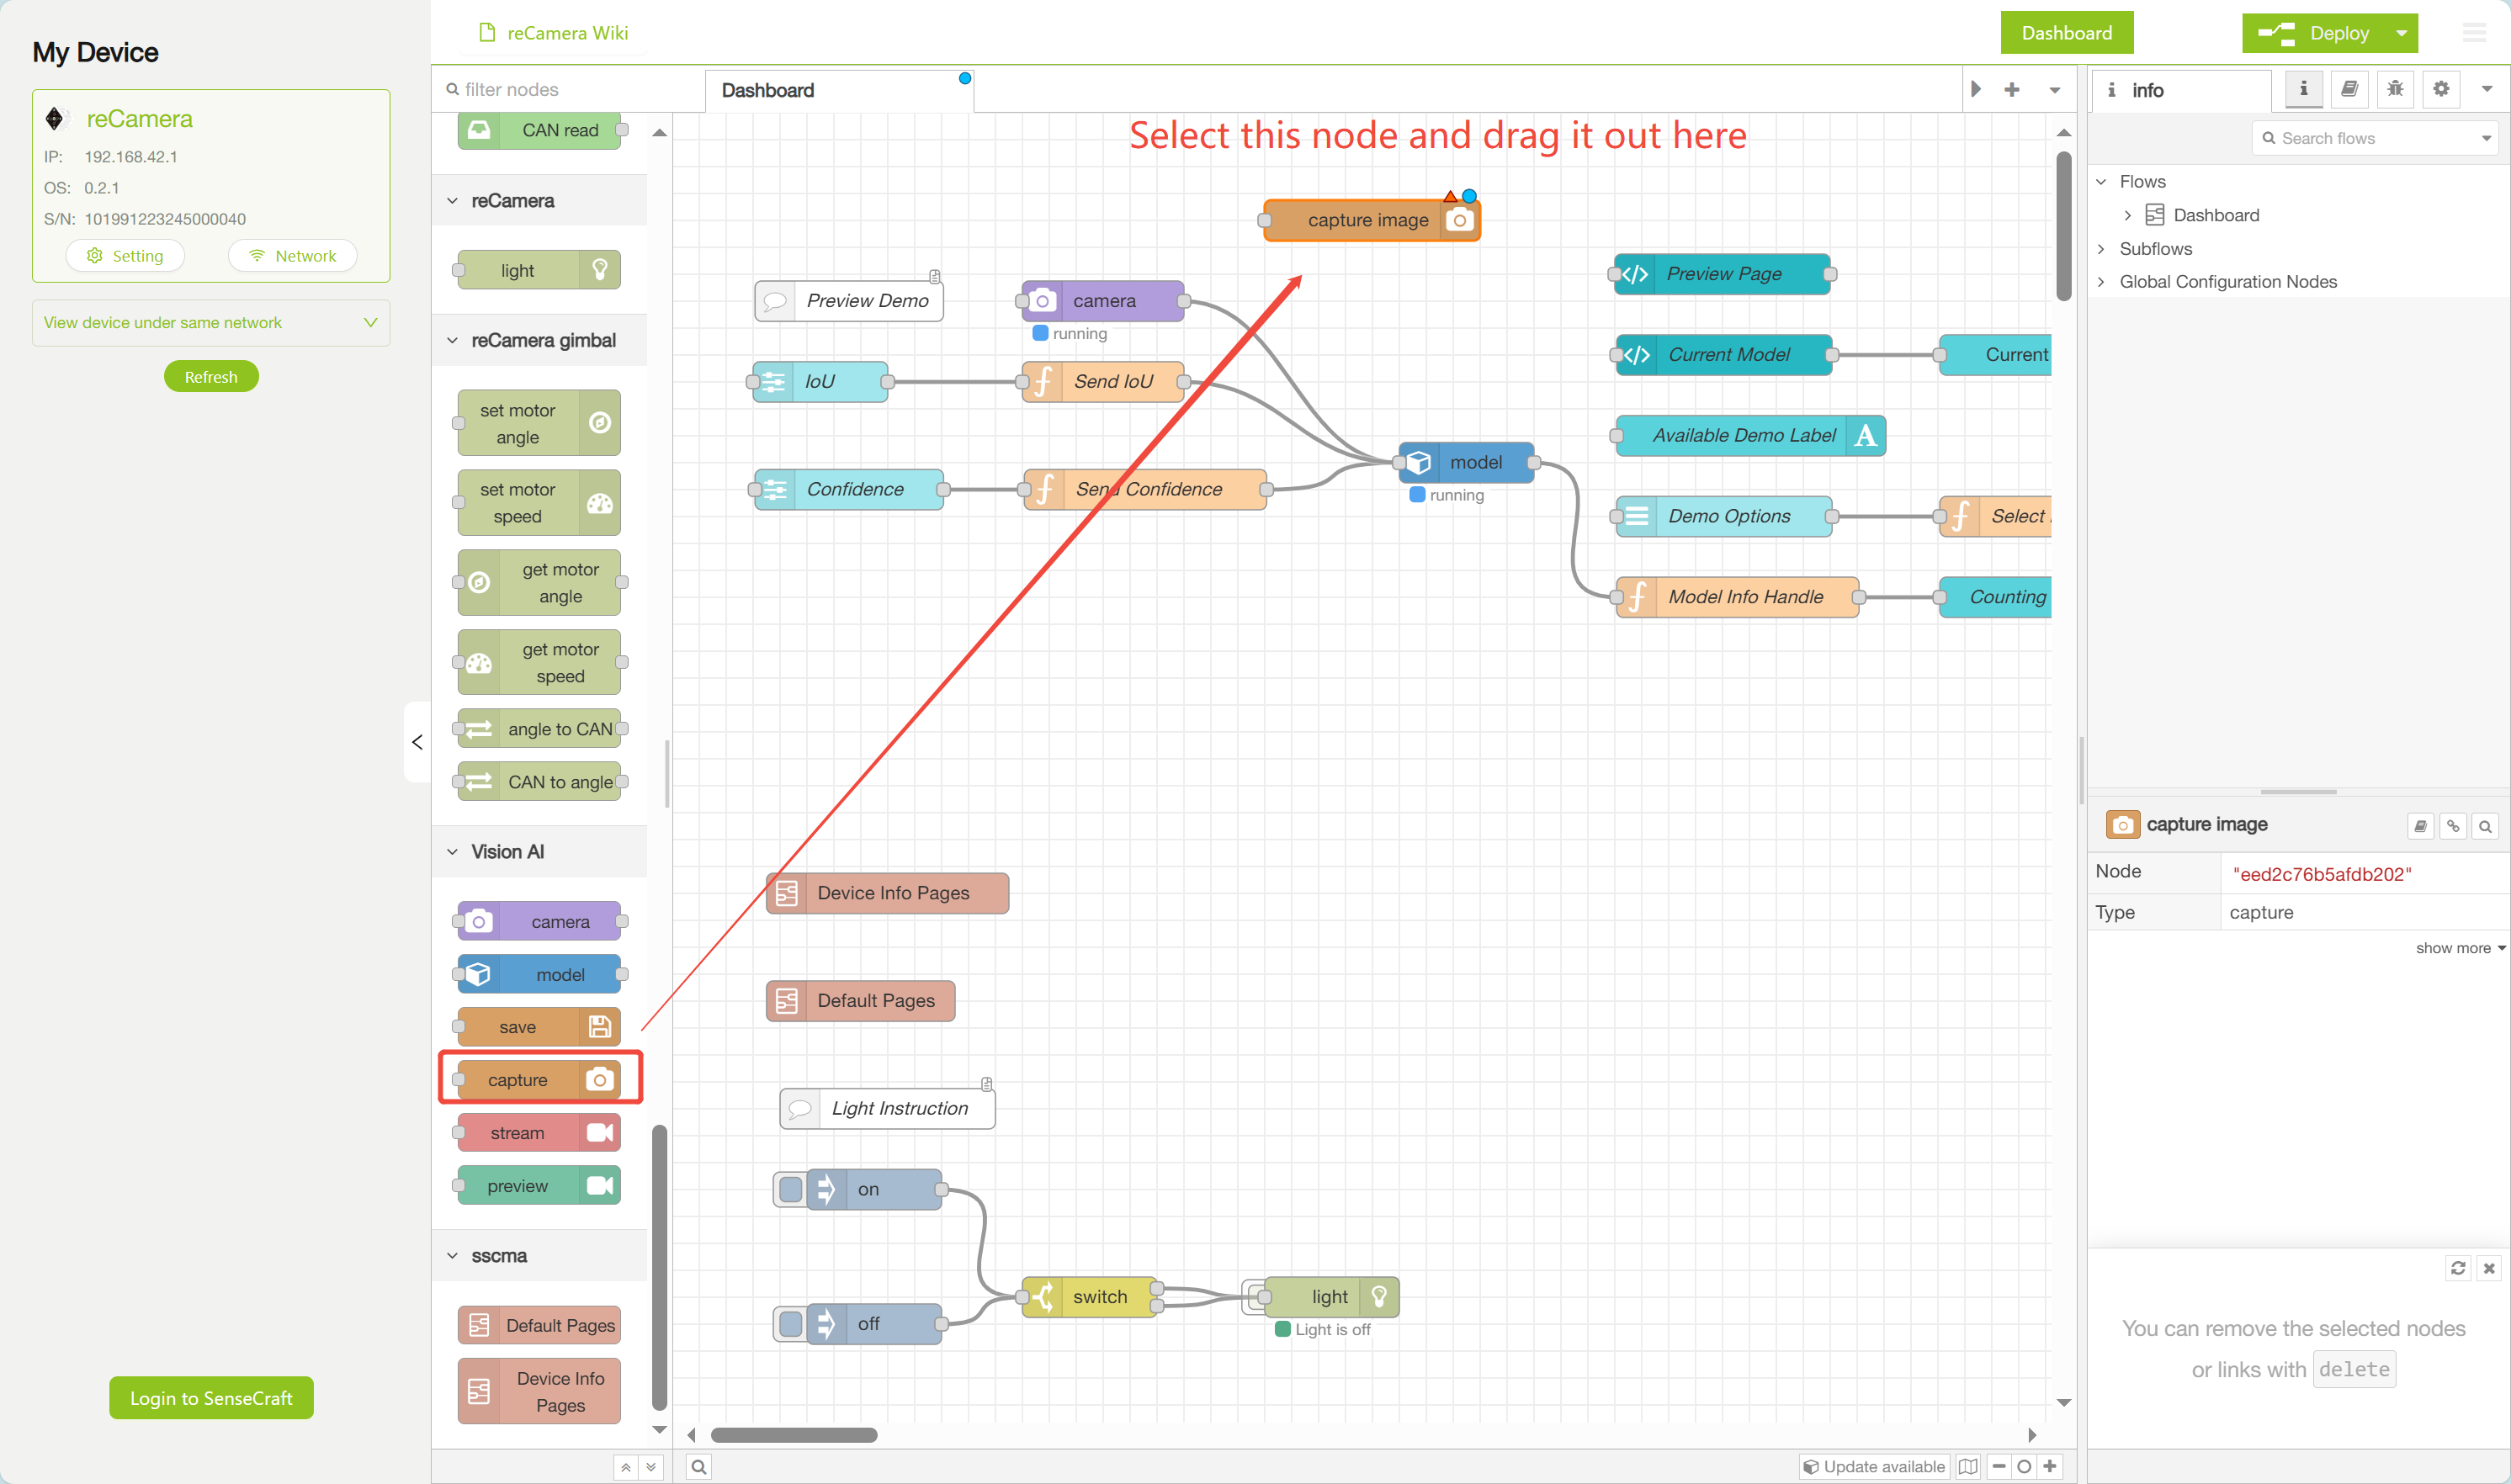Click the add new flow plus icon

tap(2012, 89)
